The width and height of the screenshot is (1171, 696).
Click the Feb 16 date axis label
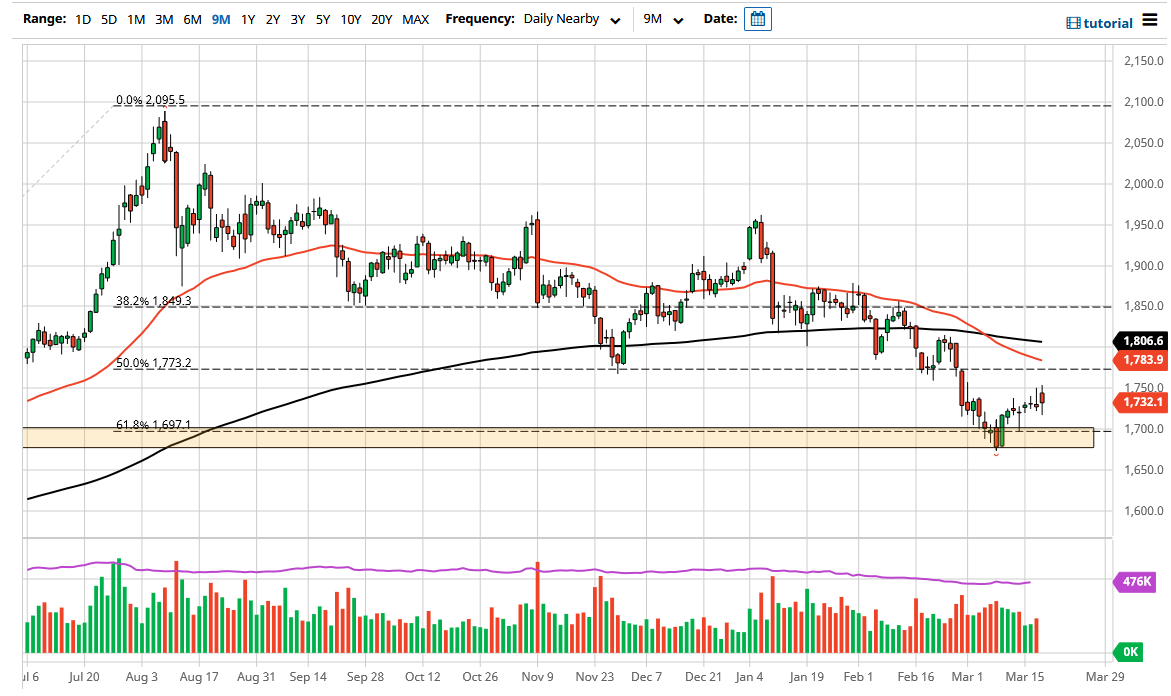[916, 677]
